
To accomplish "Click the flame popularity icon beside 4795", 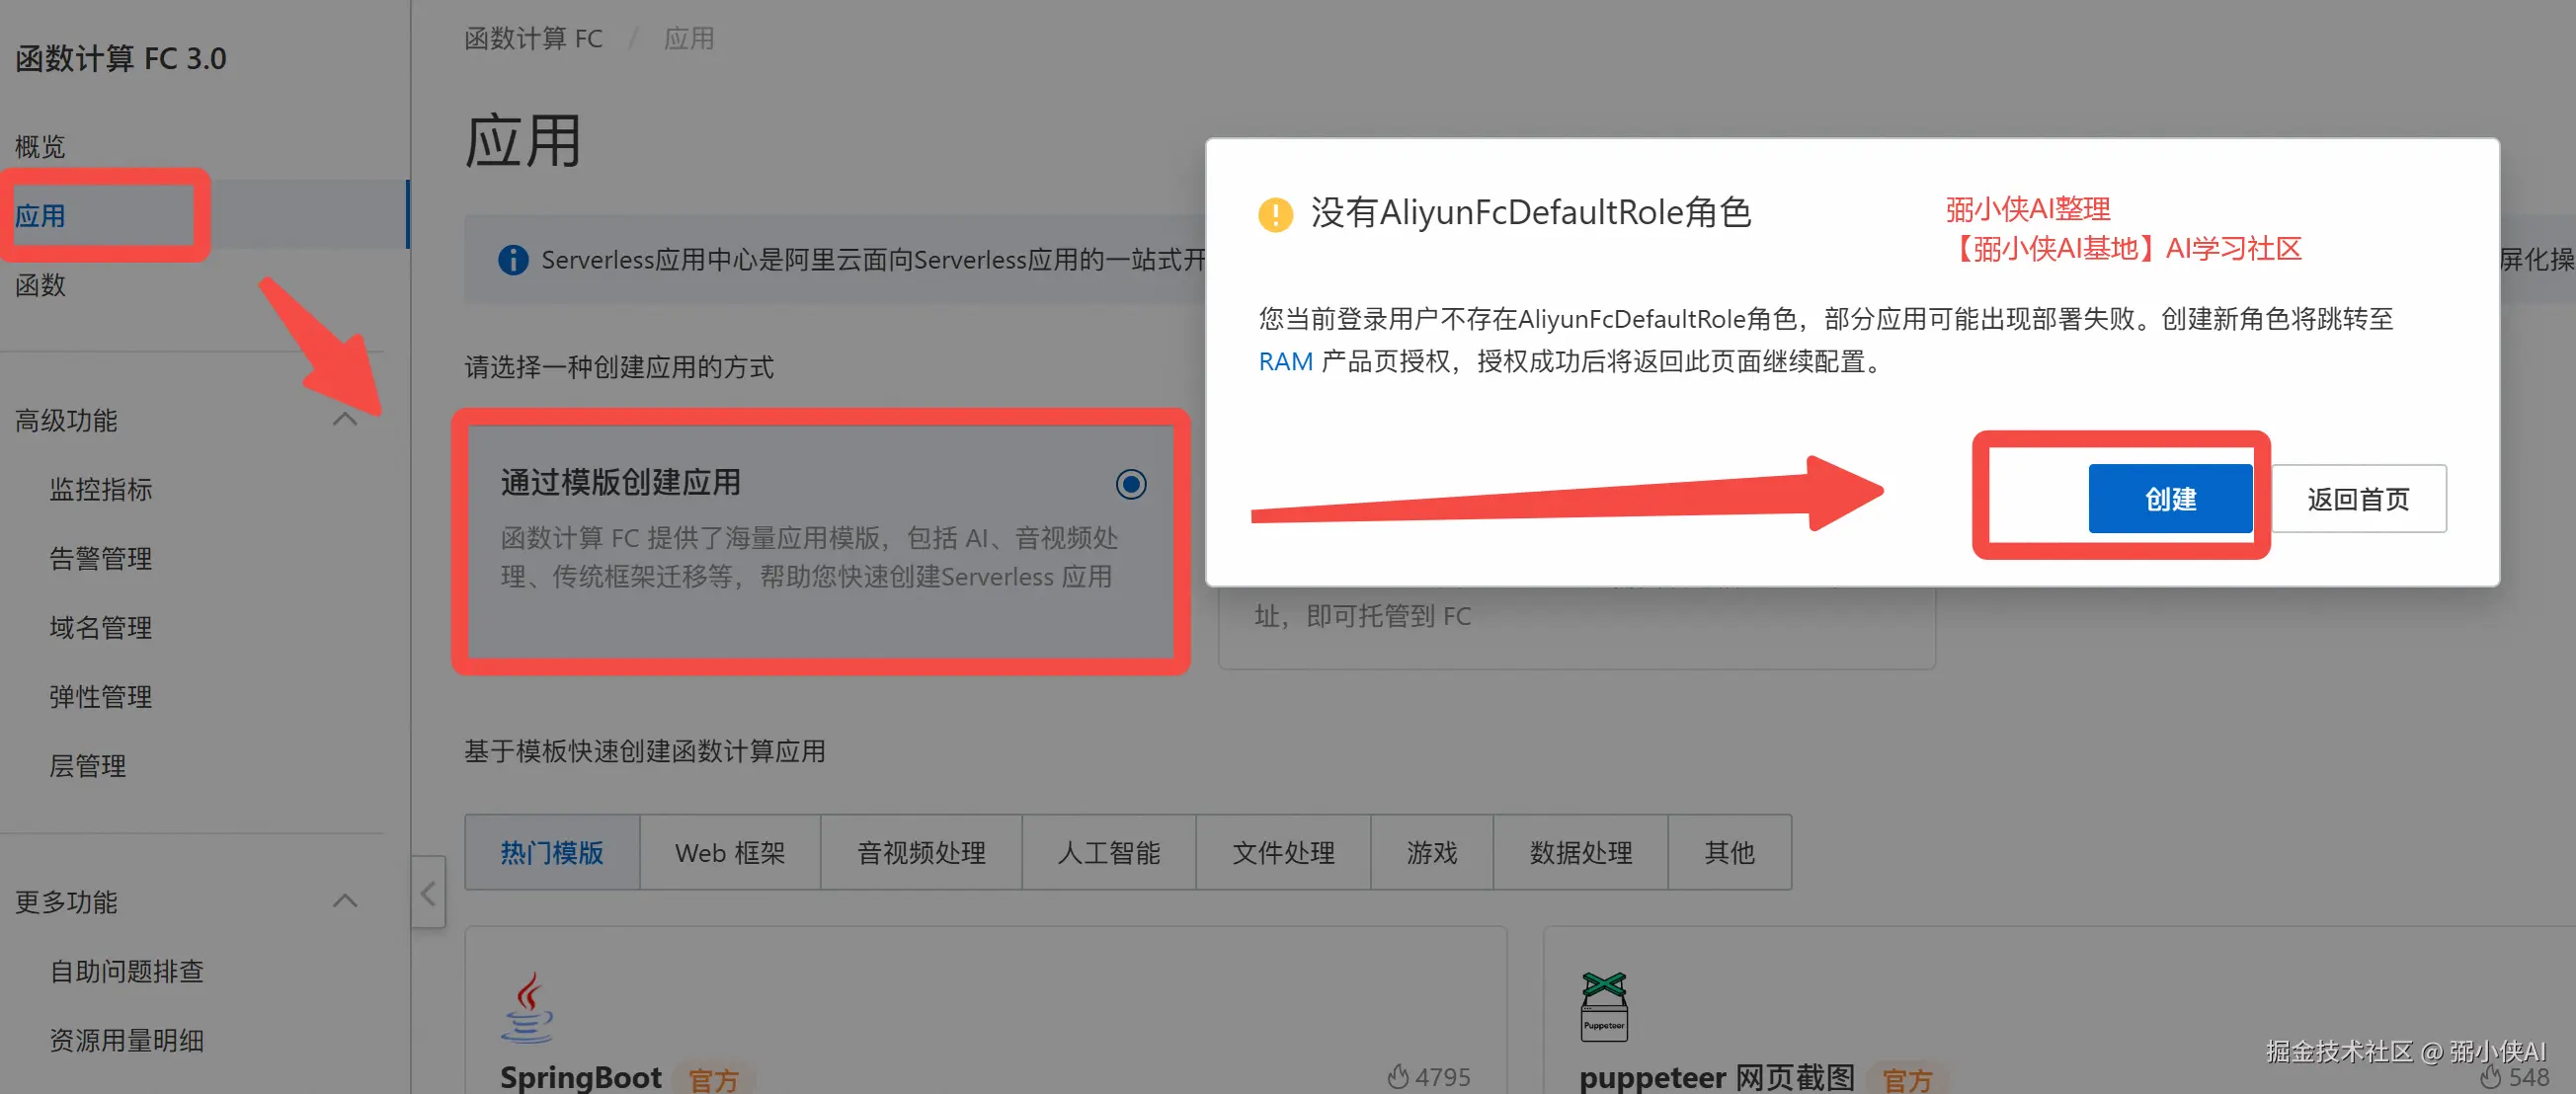I will pos(1397,1076).
